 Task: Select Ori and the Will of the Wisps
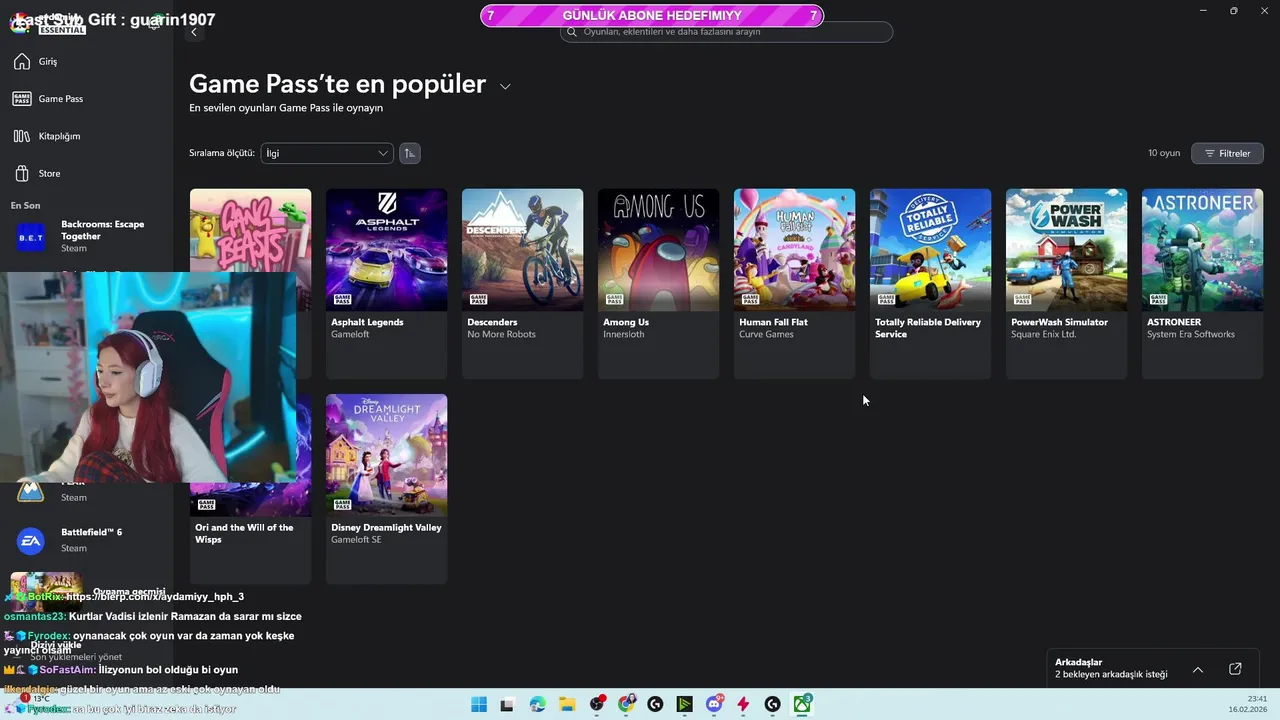(x=244, y=533)
